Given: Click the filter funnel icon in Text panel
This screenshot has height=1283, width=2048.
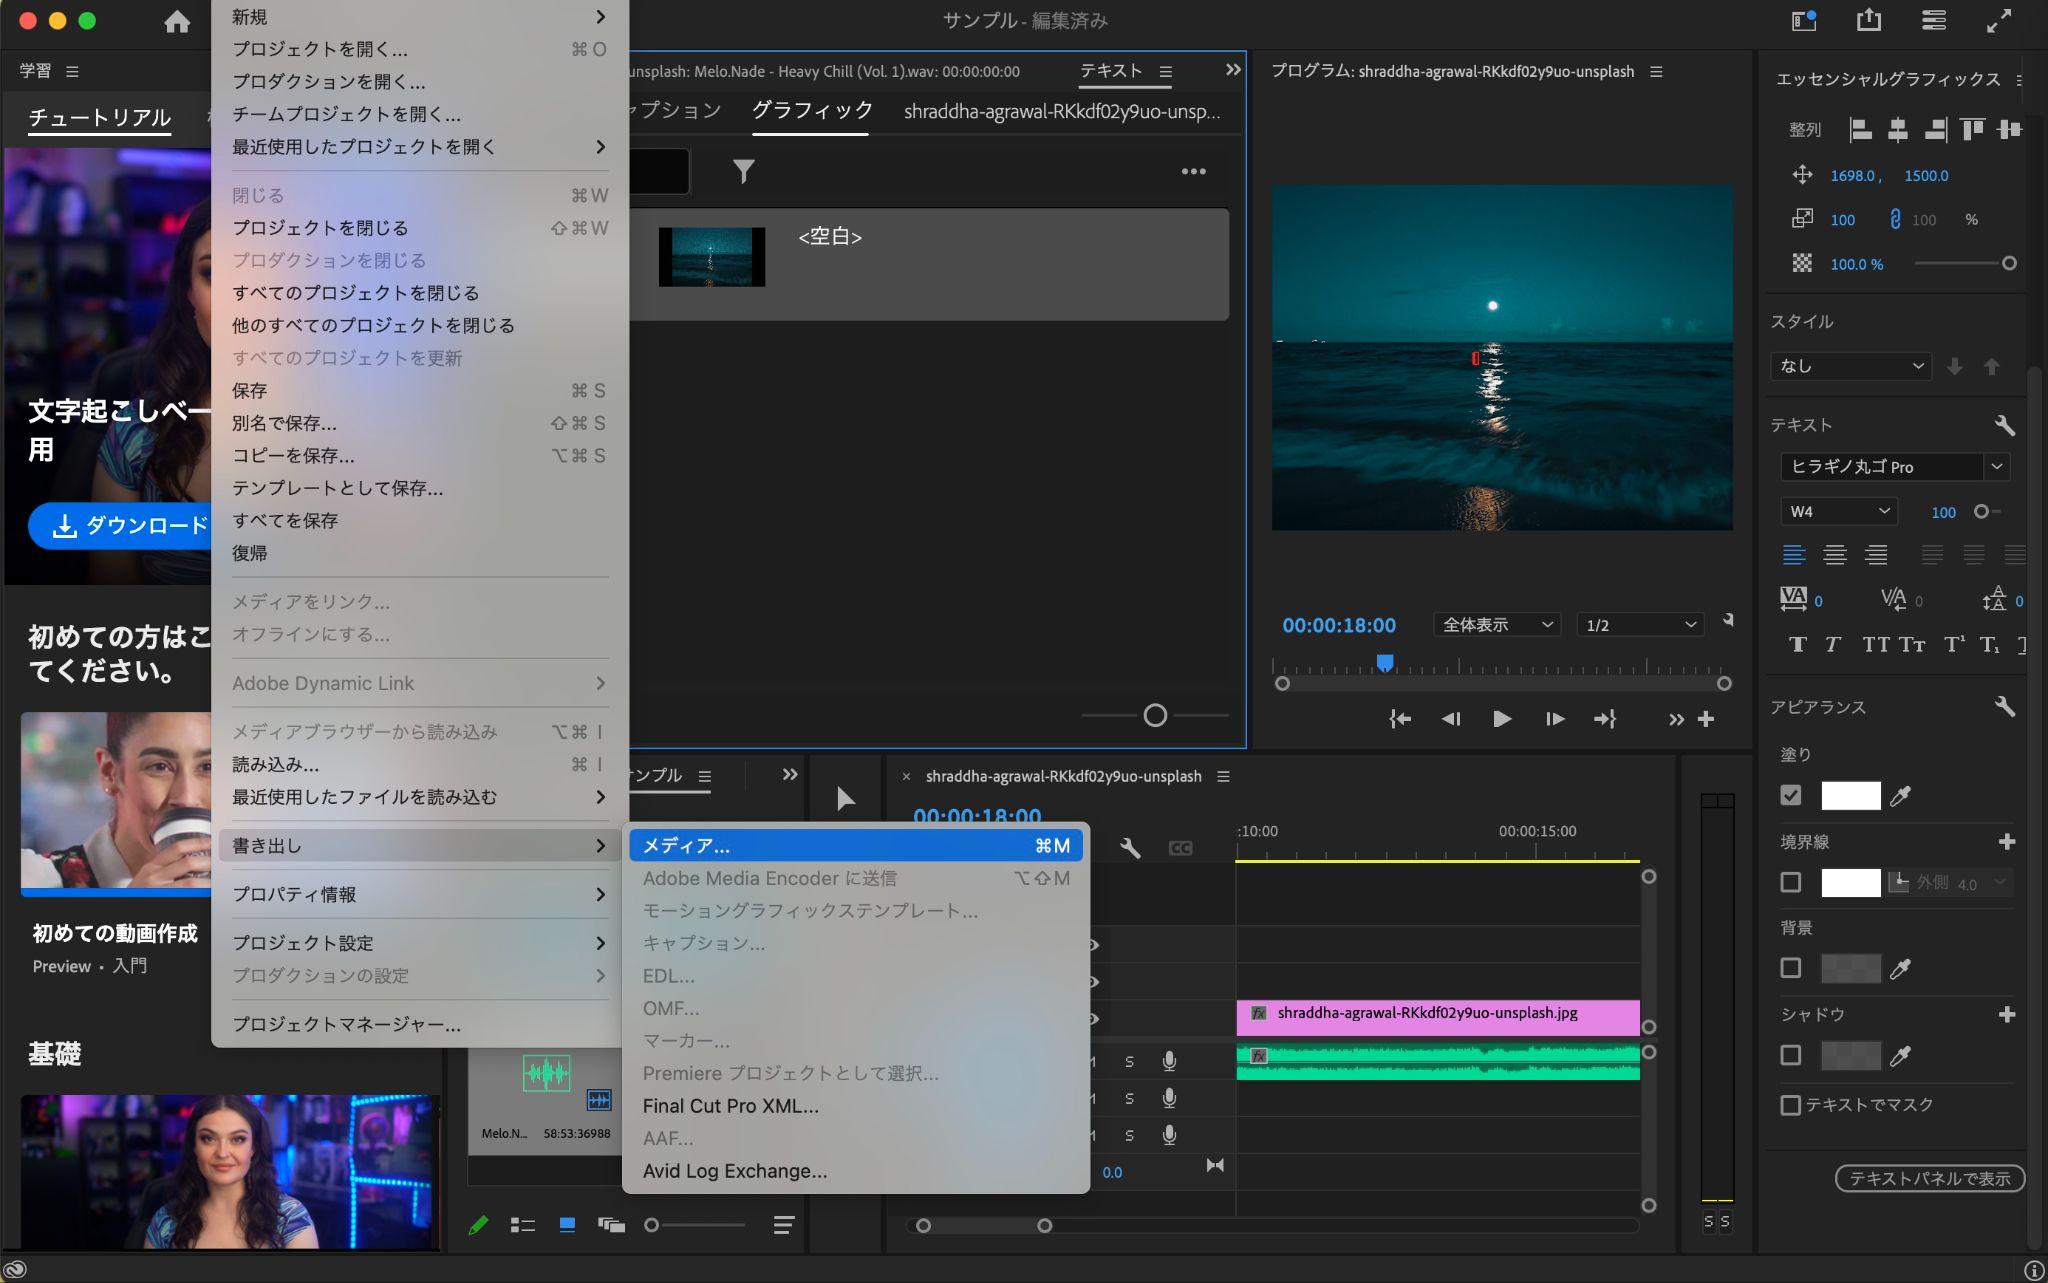Looking at the screenshot, I should tap(743, 172).
